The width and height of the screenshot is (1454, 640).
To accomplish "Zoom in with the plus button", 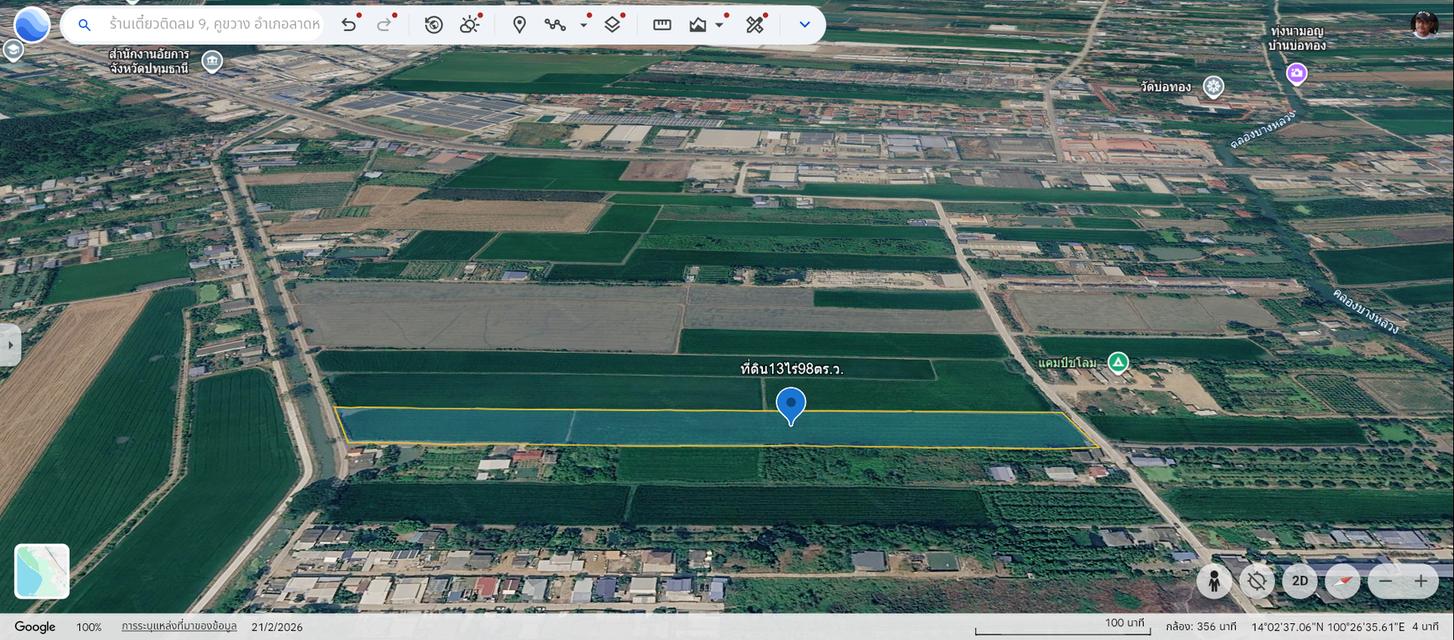I will pos(1421,581).
